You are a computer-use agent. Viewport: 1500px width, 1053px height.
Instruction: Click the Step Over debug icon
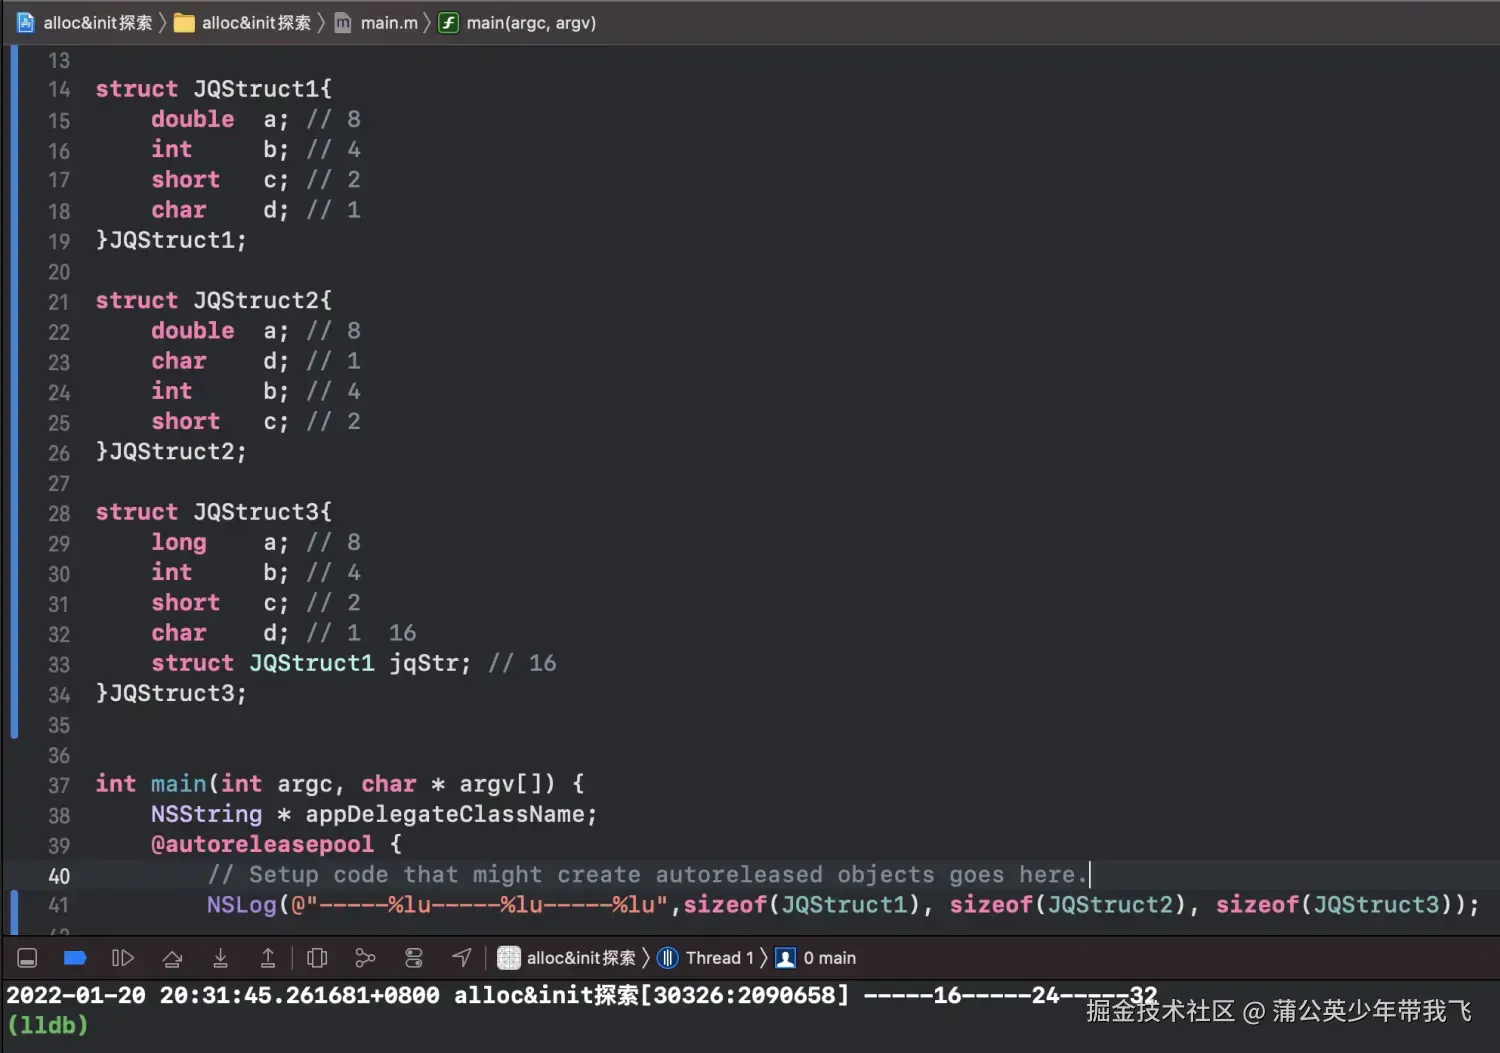click(x=172, y=958)
